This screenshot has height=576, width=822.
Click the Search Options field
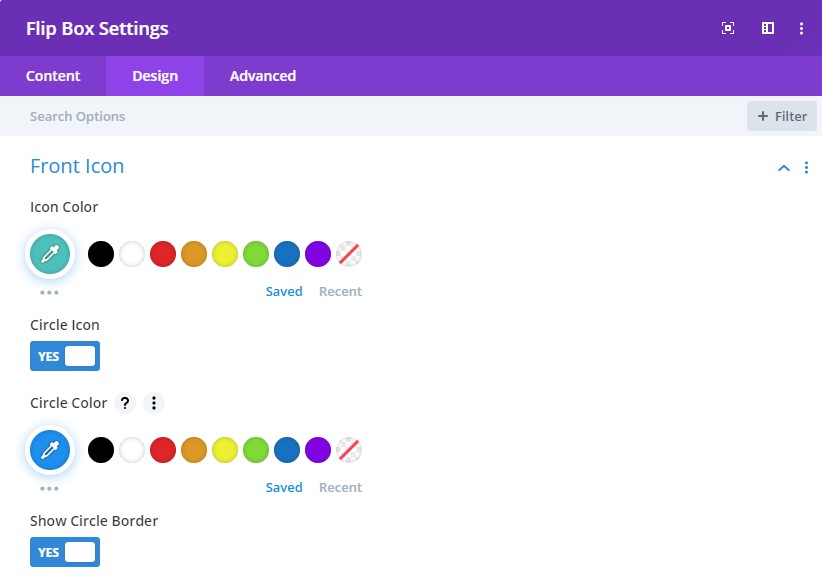300,116
